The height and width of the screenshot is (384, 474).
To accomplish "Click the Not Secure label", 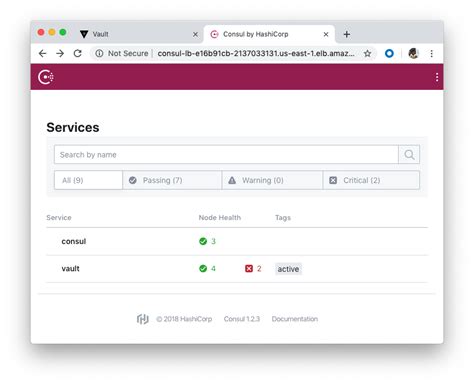I will pyautogui.click(x=128, y=53).
